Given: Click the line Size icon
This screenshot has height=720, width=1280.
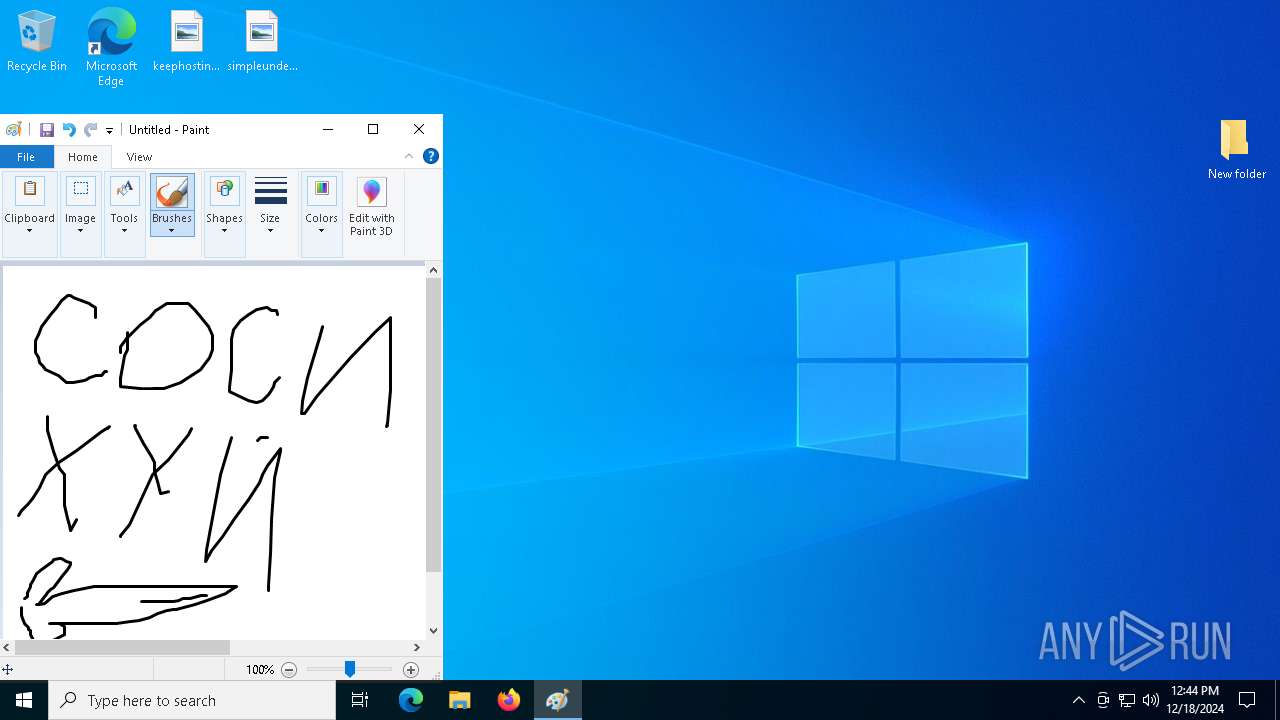Looking at the screenshot, I should (270, 190).
